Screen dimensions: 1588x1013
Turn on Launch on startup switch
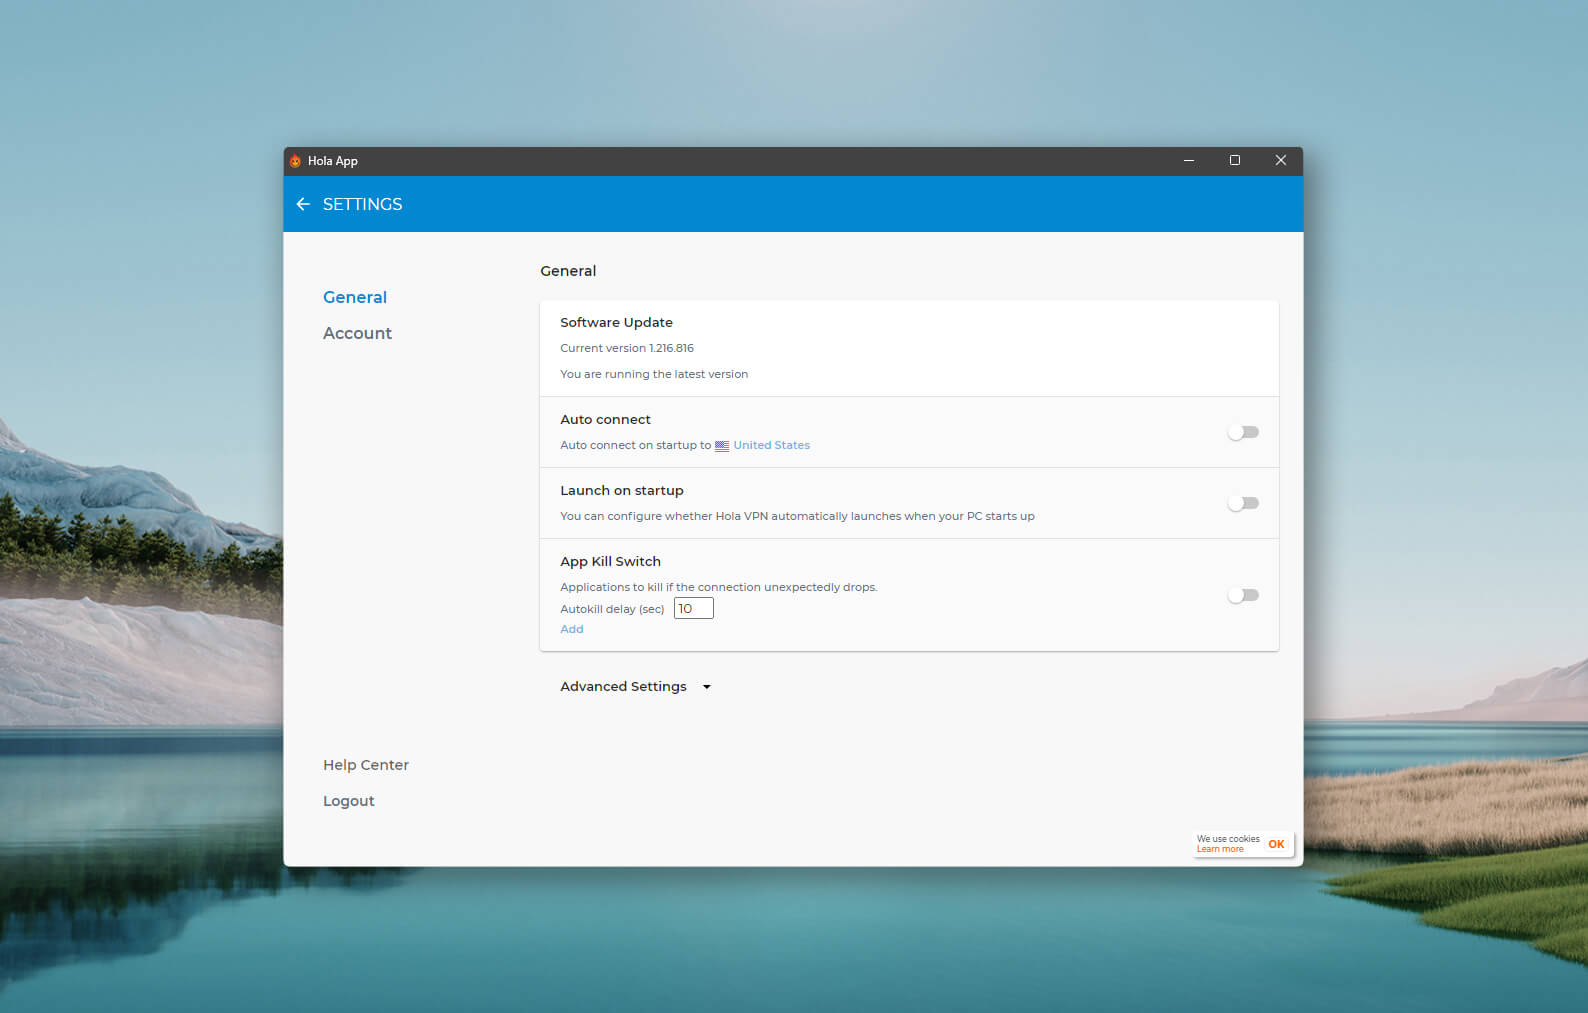click(x=1243, y=503)
